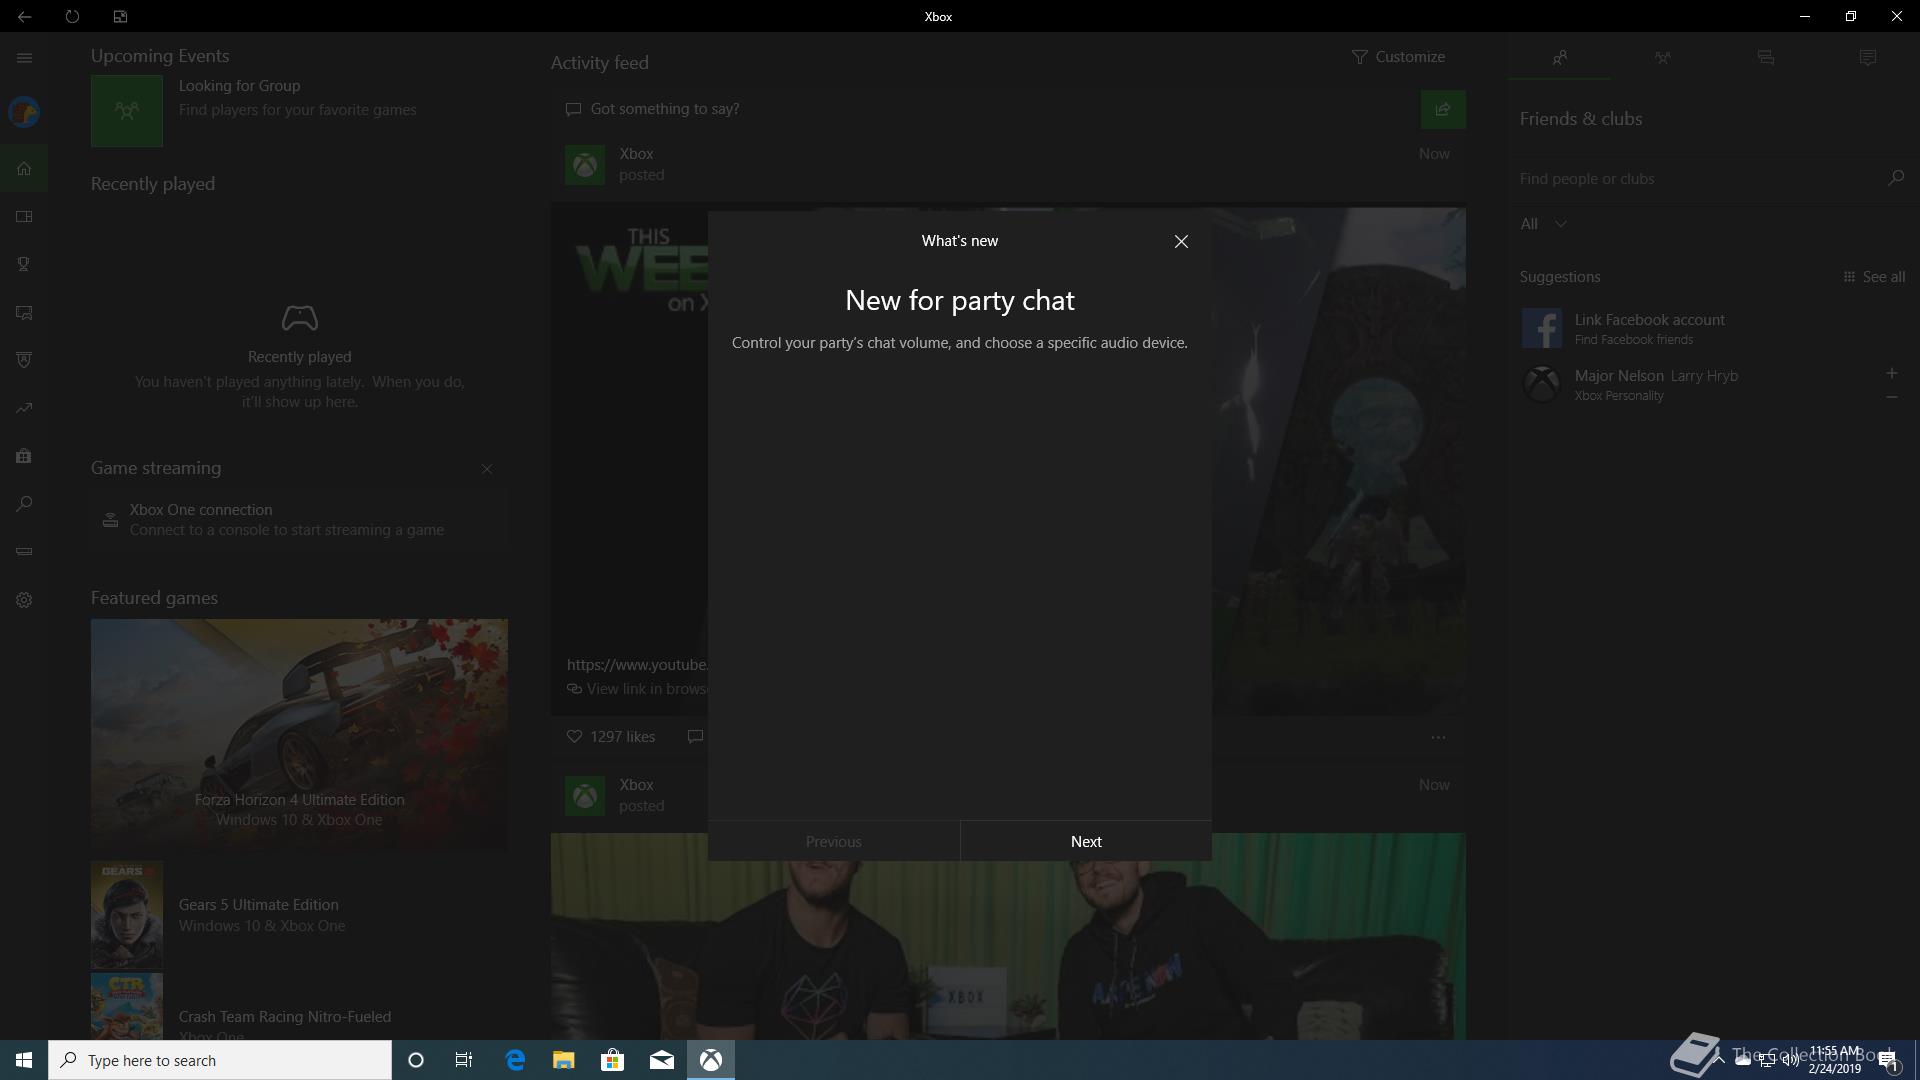
Task: Click See all suggestions
Action: (x=1874, y=277)
